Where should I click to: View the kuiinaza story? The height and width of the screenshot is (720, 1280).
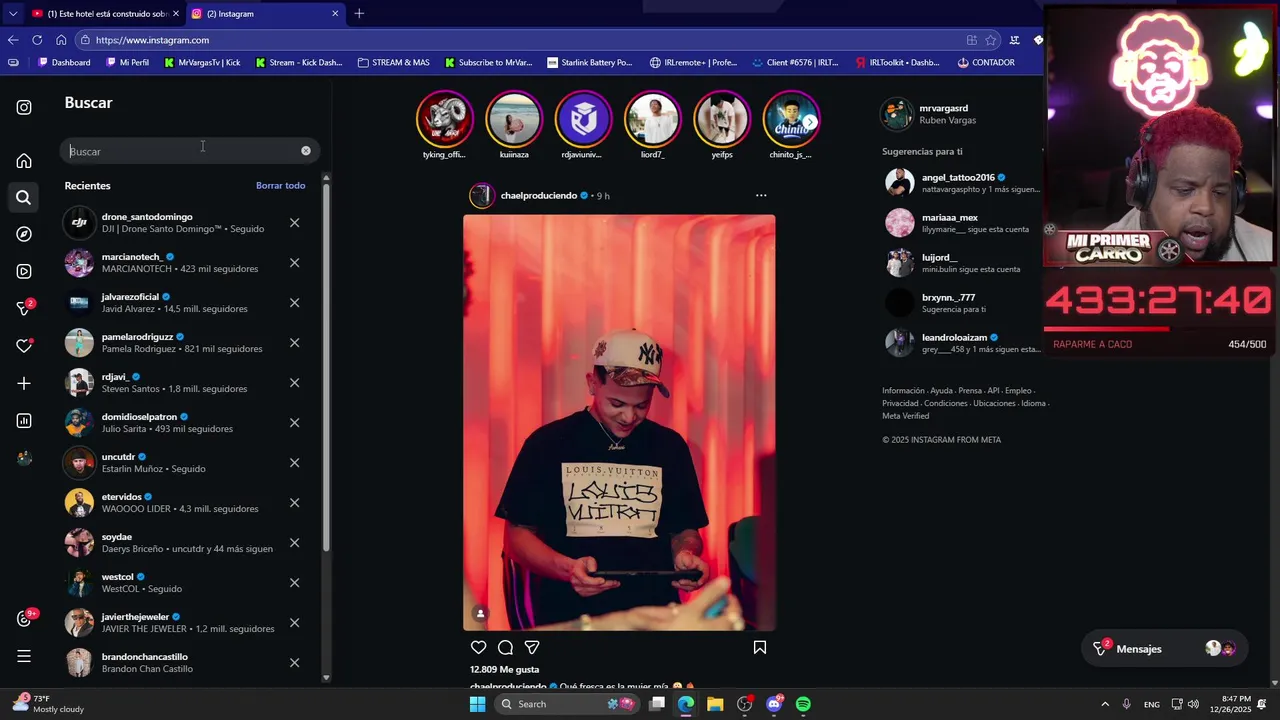pyautogui.click(x=514, y=120)
